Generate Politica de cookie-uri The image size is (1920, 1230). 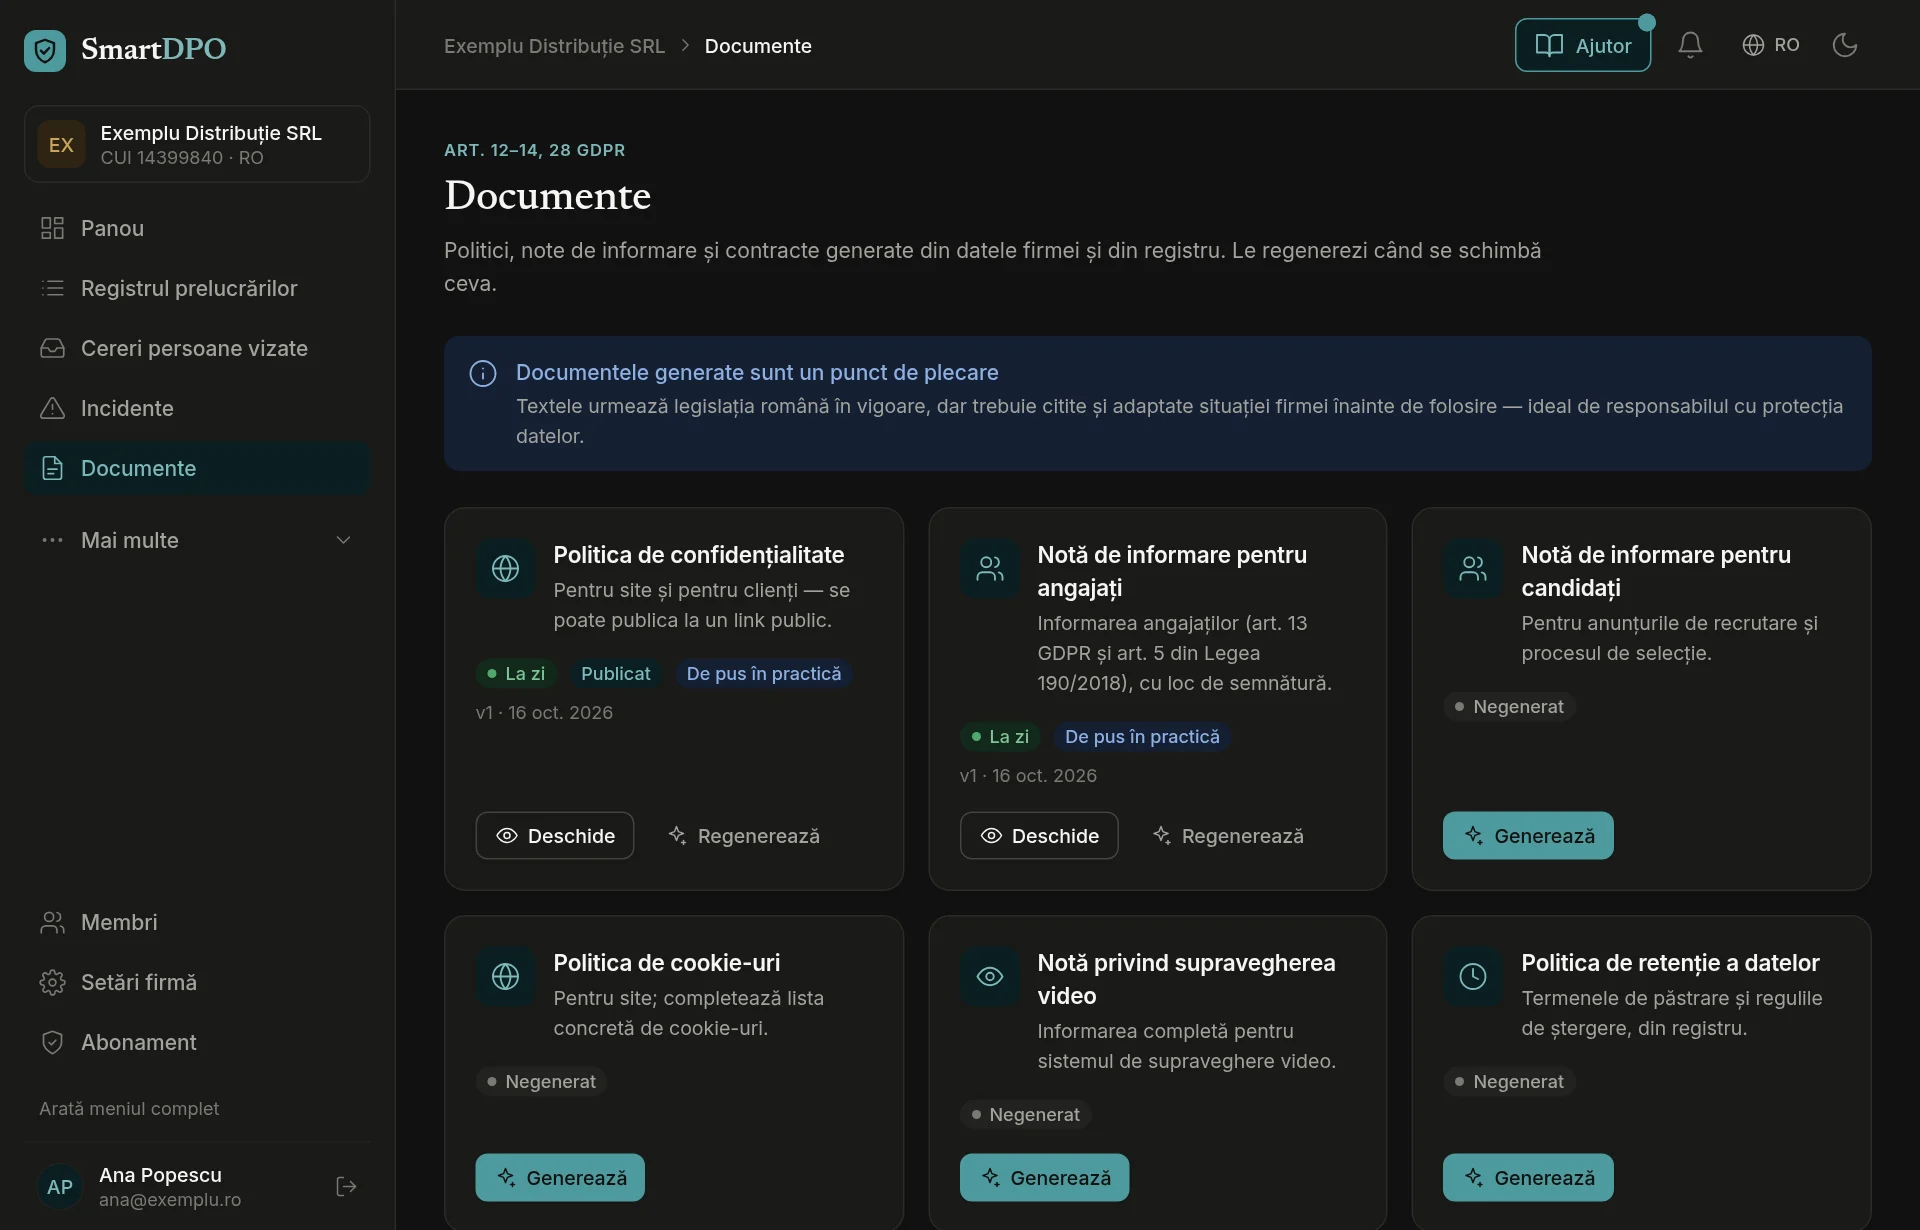click(560, 1177)
